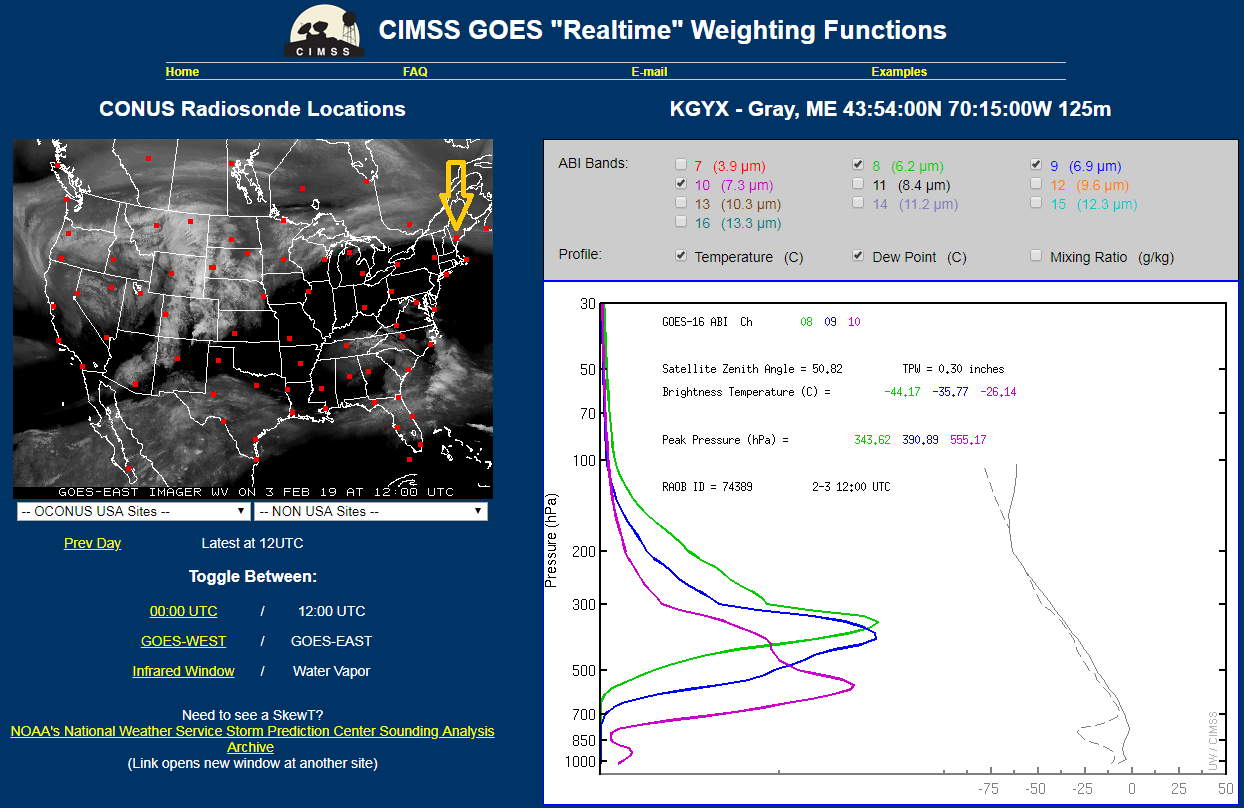
Task: Click the Prev Day link
Action: 92,543
